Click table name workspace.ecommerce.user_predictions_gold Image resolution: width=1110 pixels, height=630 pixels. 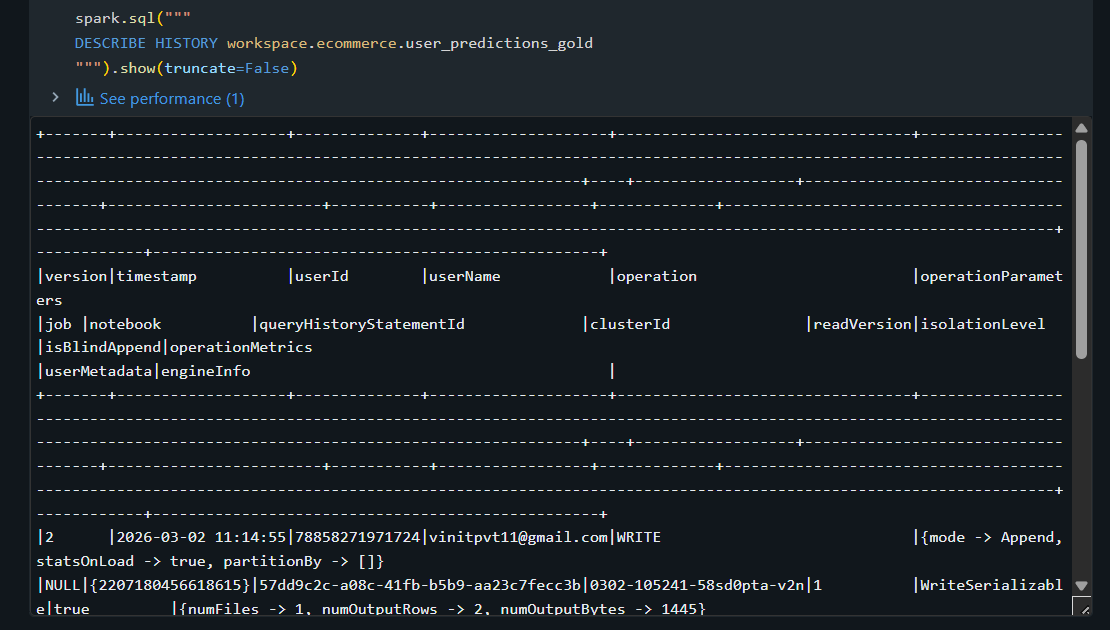click(410, 43)
